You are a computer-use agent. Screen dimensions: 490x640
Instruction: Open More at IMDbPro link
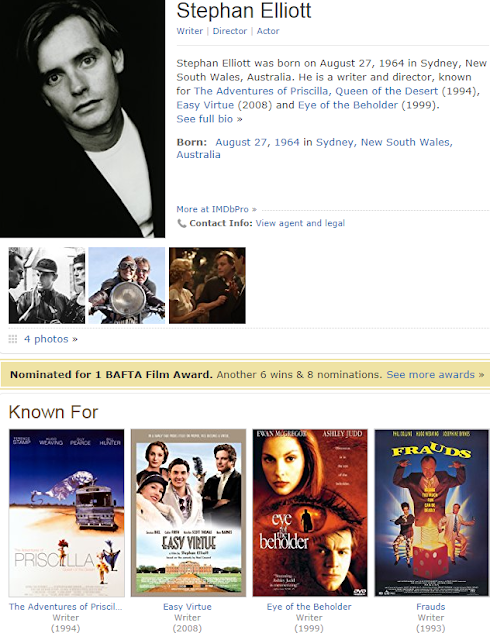[216, 209]
